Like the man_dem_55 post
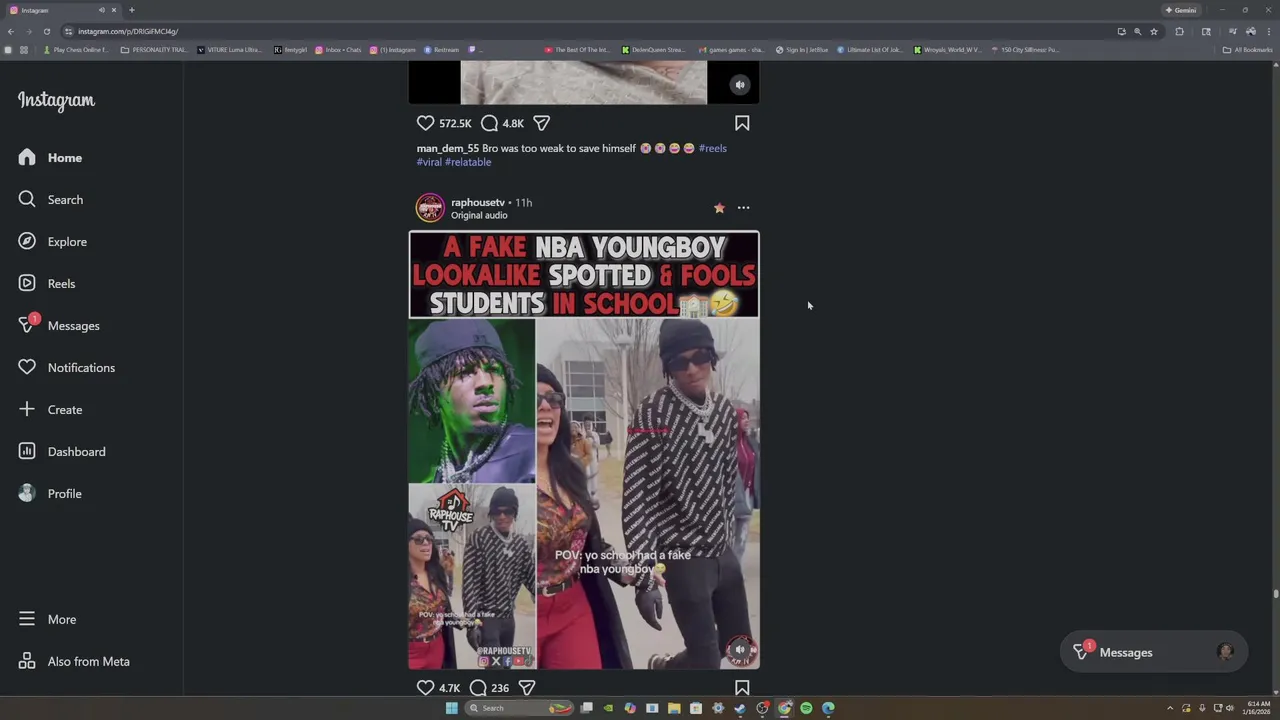Image resolution: width=1280 pixels, height=720 pixels. pos(425,123)
